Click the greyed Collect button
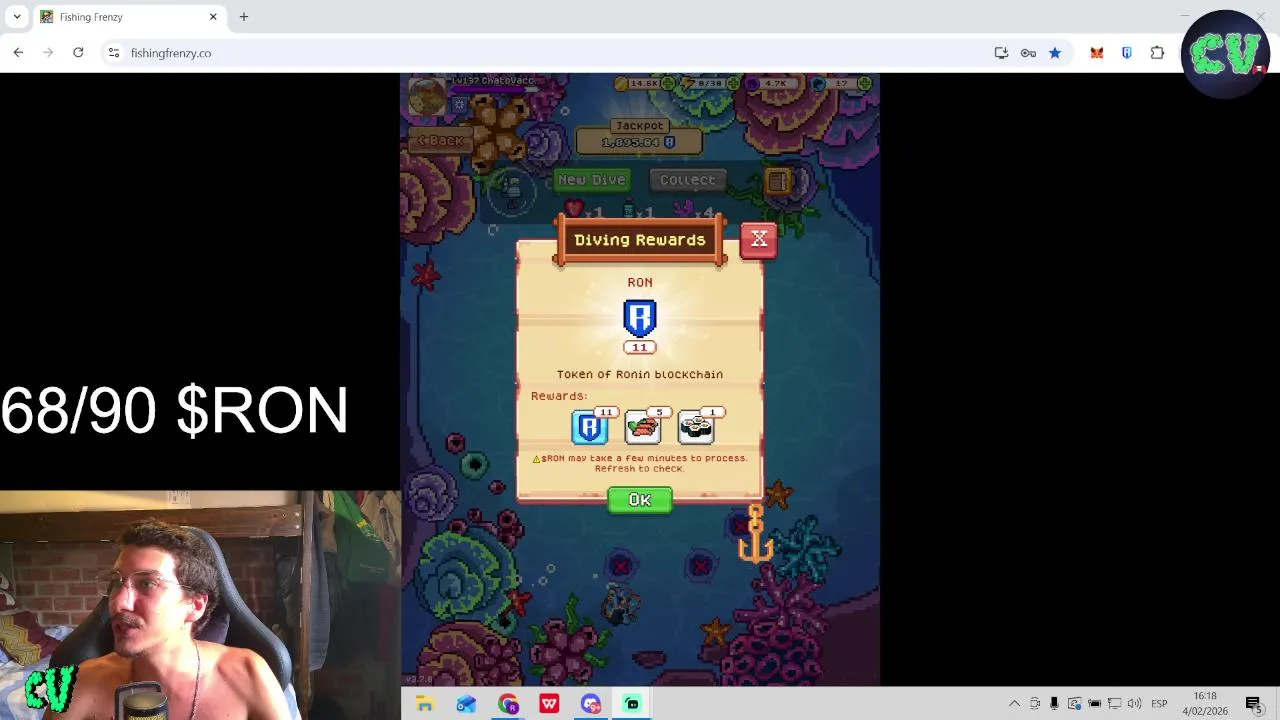 [688, 180]
